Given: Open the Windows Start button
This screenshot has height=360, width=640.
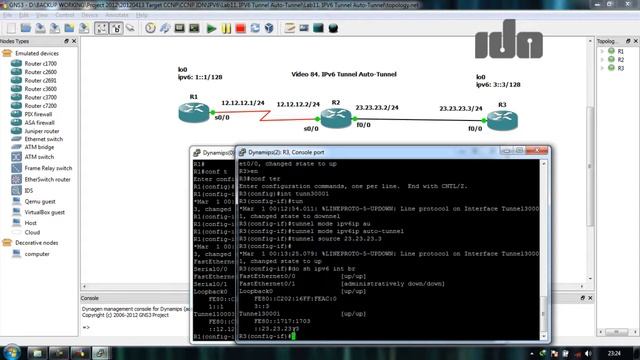Looking at the screenshot, I should 11,352.
